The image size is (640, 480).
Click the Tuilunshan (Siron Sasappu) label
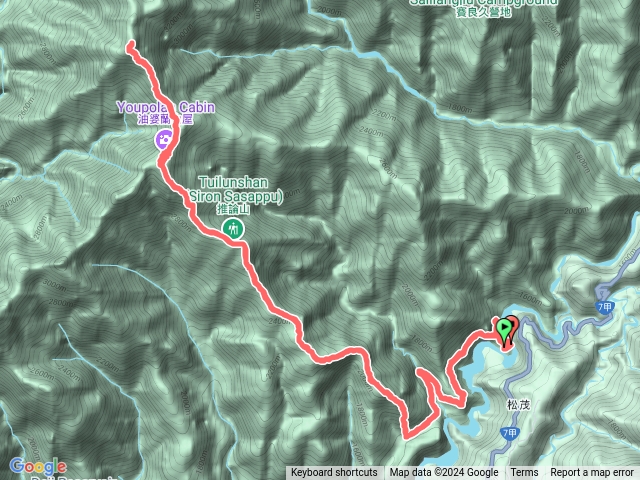[x=235, y=189]
